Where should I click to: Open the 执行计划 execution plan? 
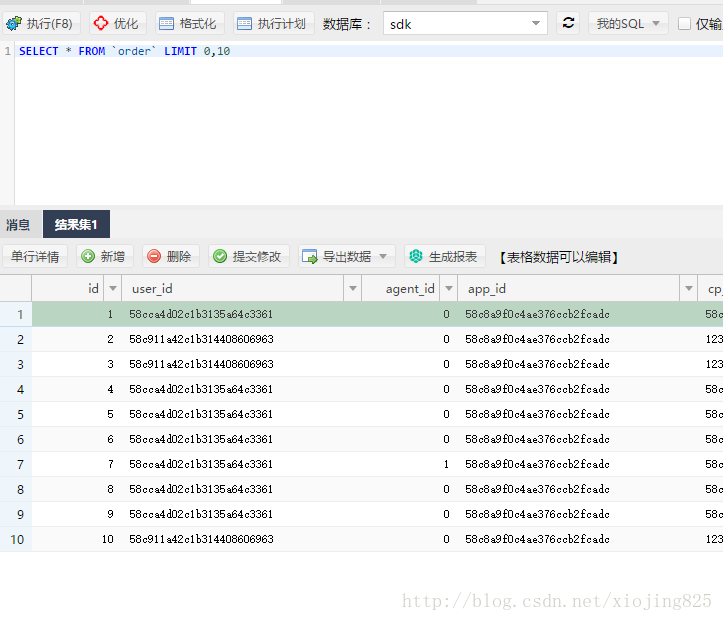tap(273, 24)
